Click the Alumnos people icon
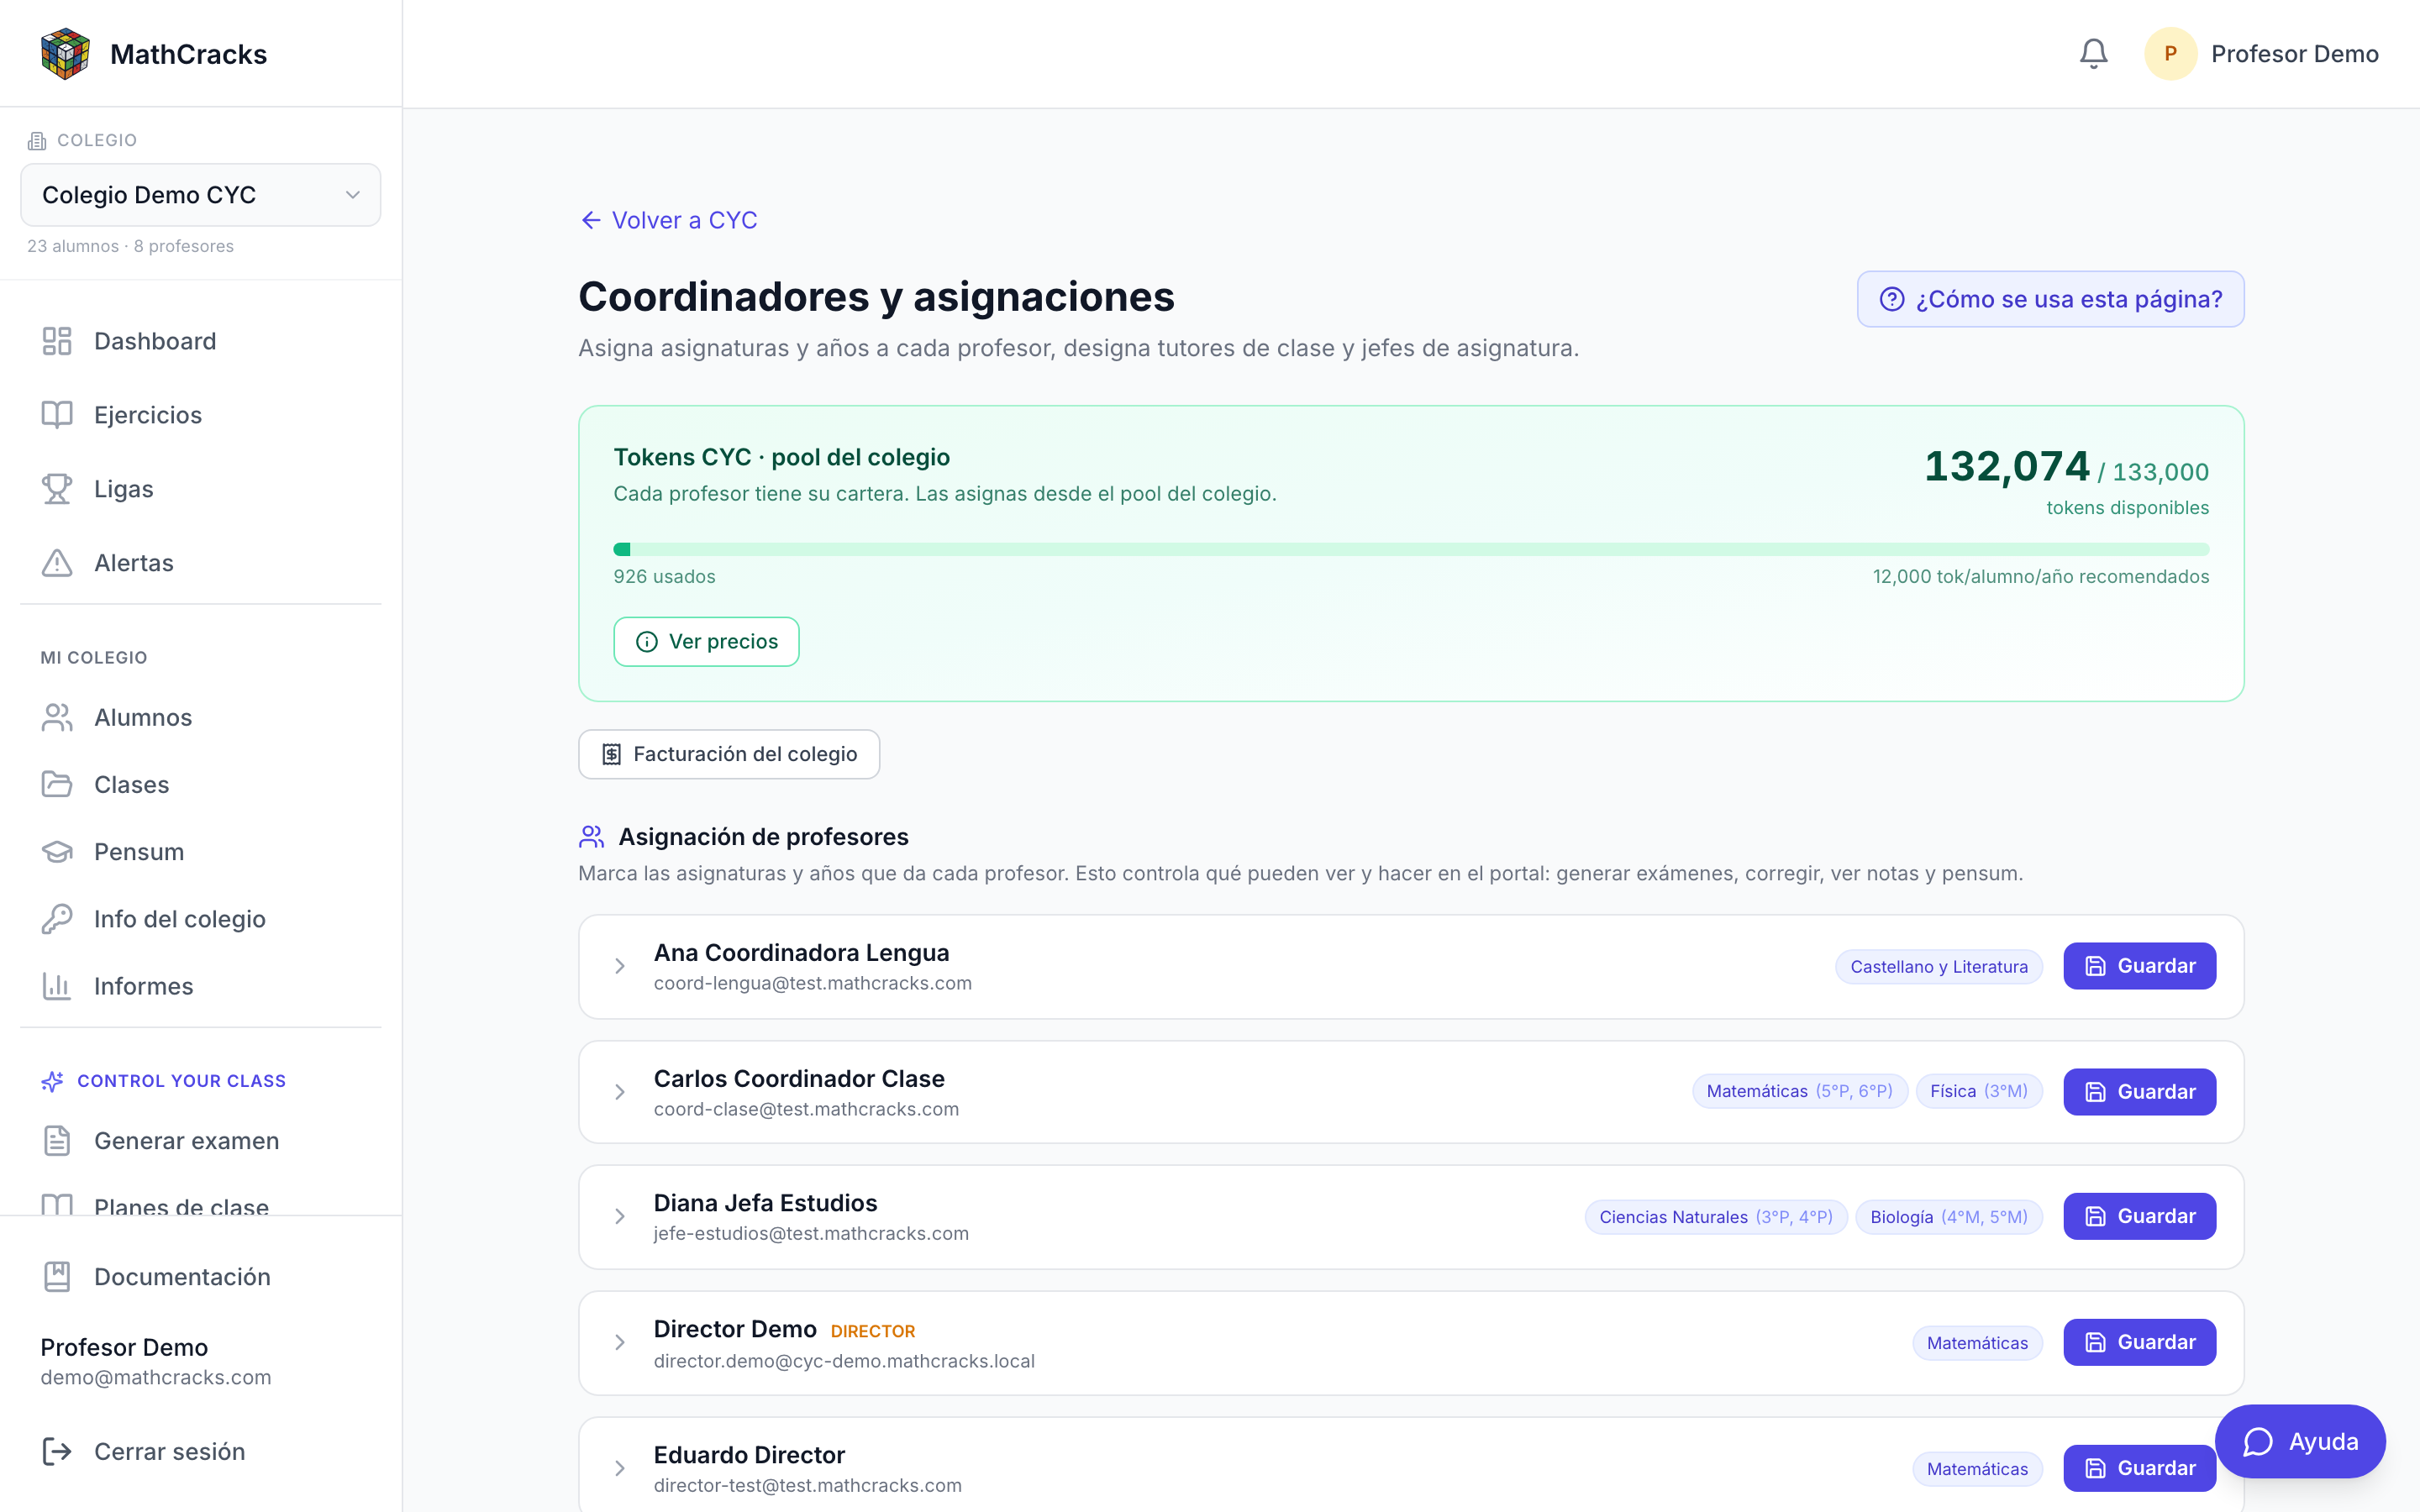 (x=57, y=717)
